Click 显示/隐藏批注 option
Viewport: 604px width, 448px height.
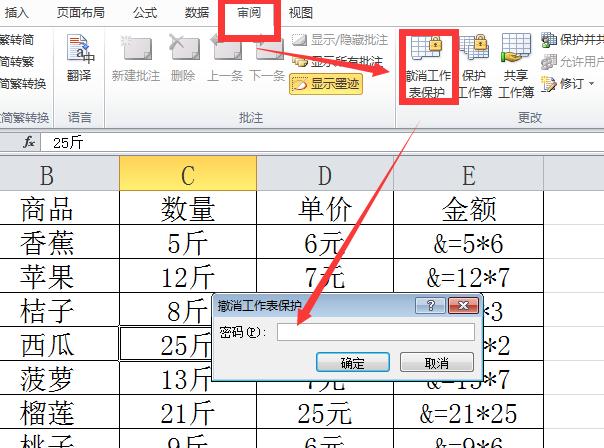pyautogui.click(x=339, y=40)
